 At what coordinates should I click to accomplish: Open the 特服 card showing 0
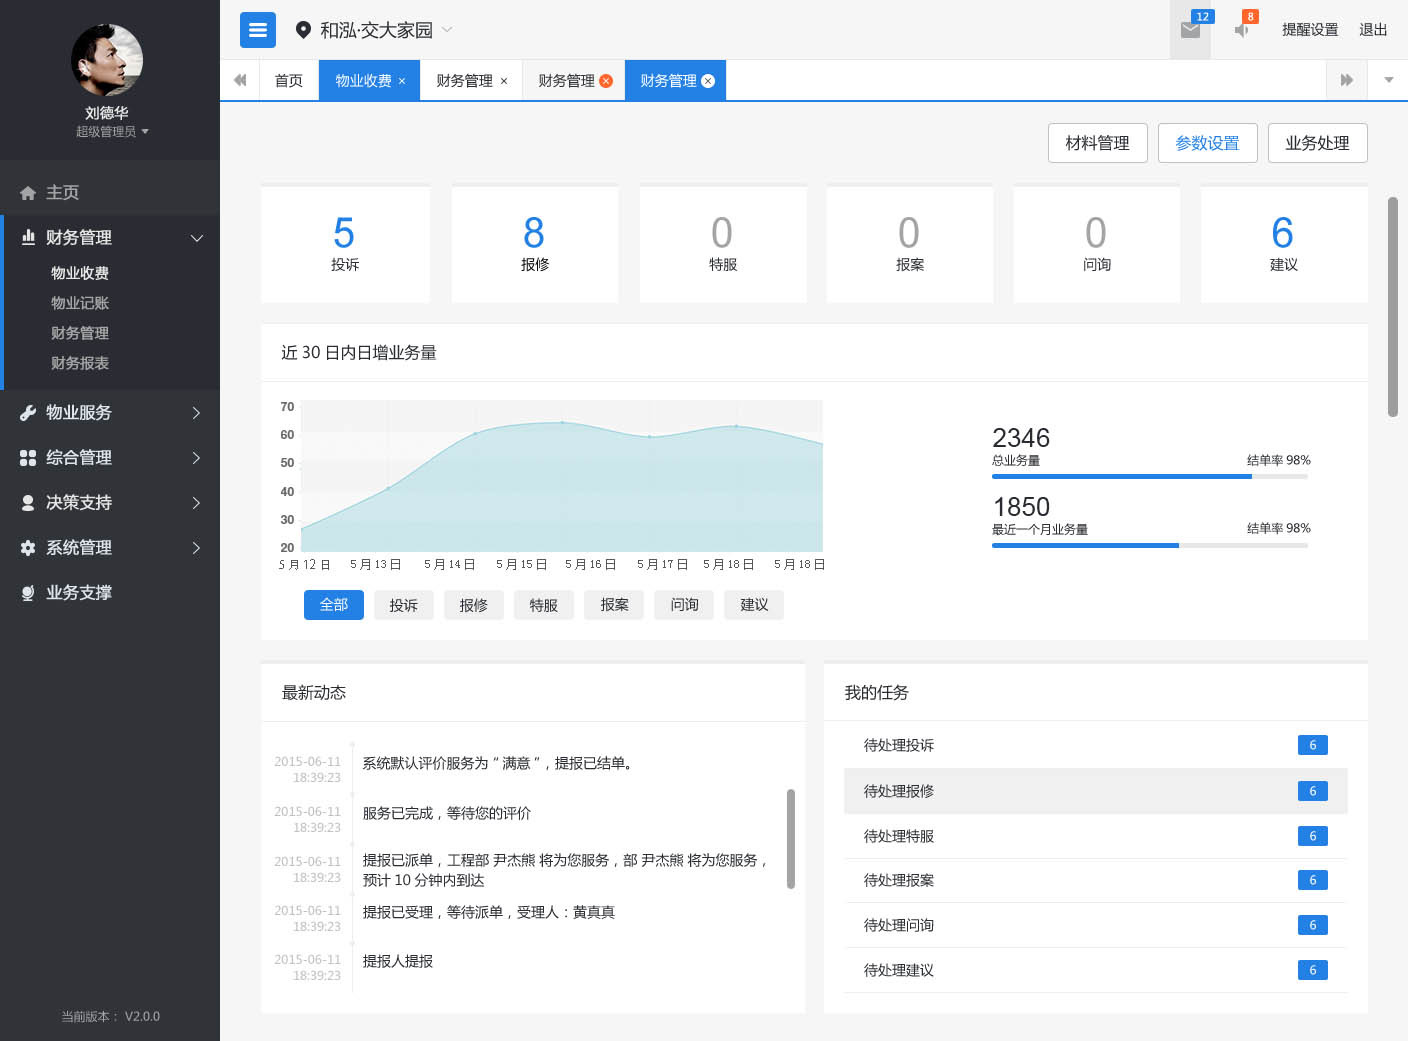pyautogui.click(x=723, y=244)
